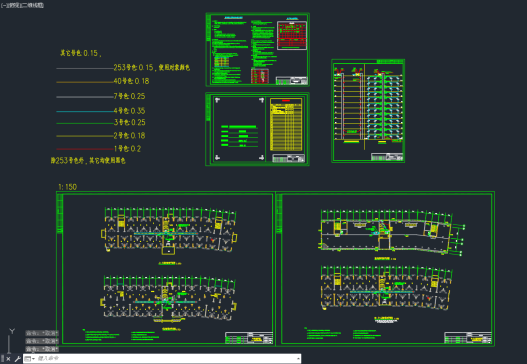Pick the gray sample line beside 253号色

pyautogui.click(x=85, y=68)
